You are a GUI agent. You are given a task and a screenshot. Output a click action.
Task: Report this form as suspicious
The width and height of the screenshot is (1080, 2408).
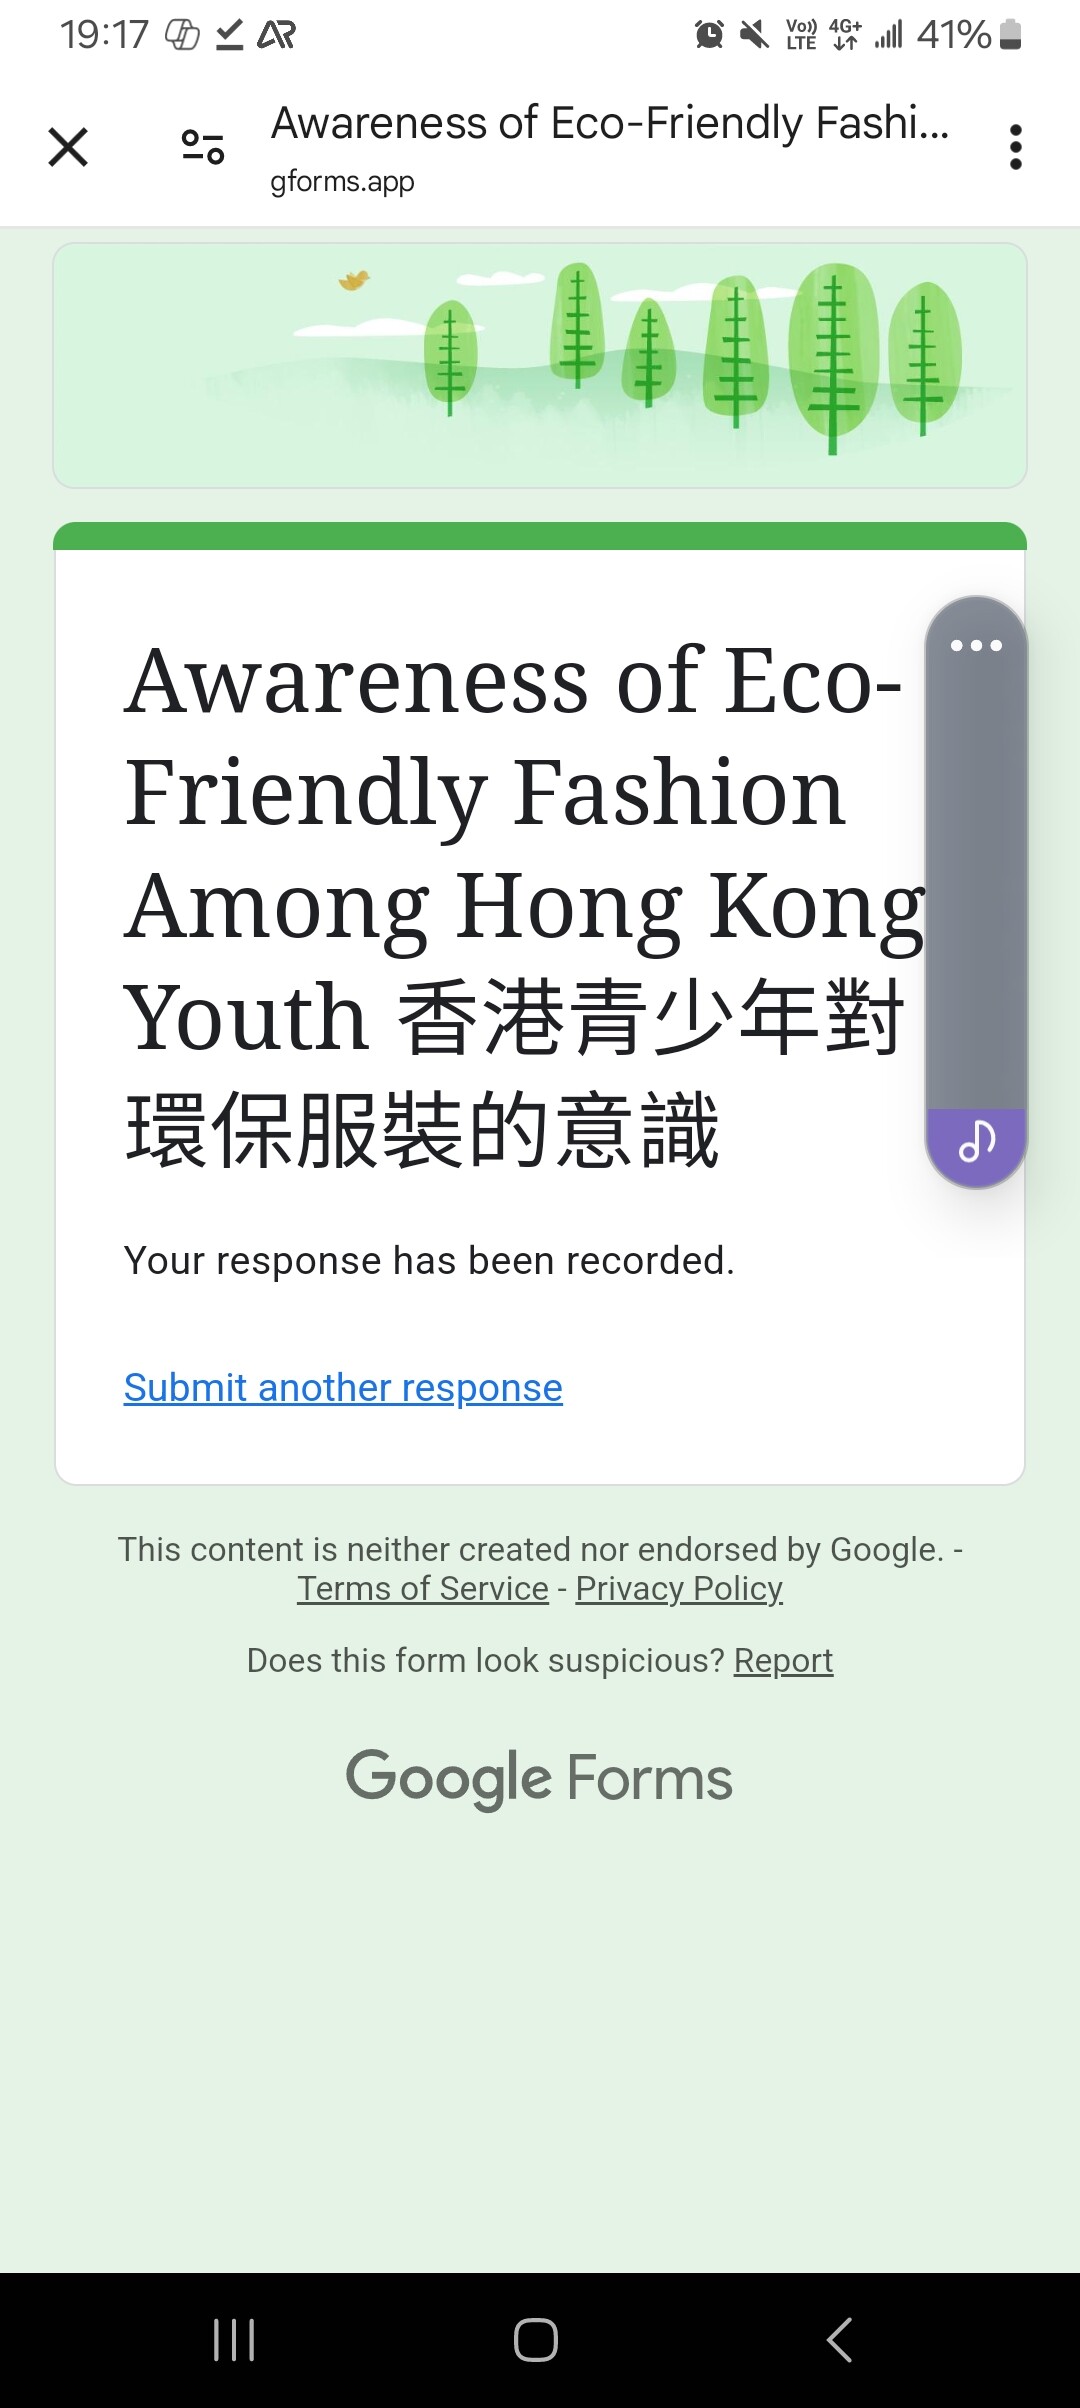[783, 1661]
